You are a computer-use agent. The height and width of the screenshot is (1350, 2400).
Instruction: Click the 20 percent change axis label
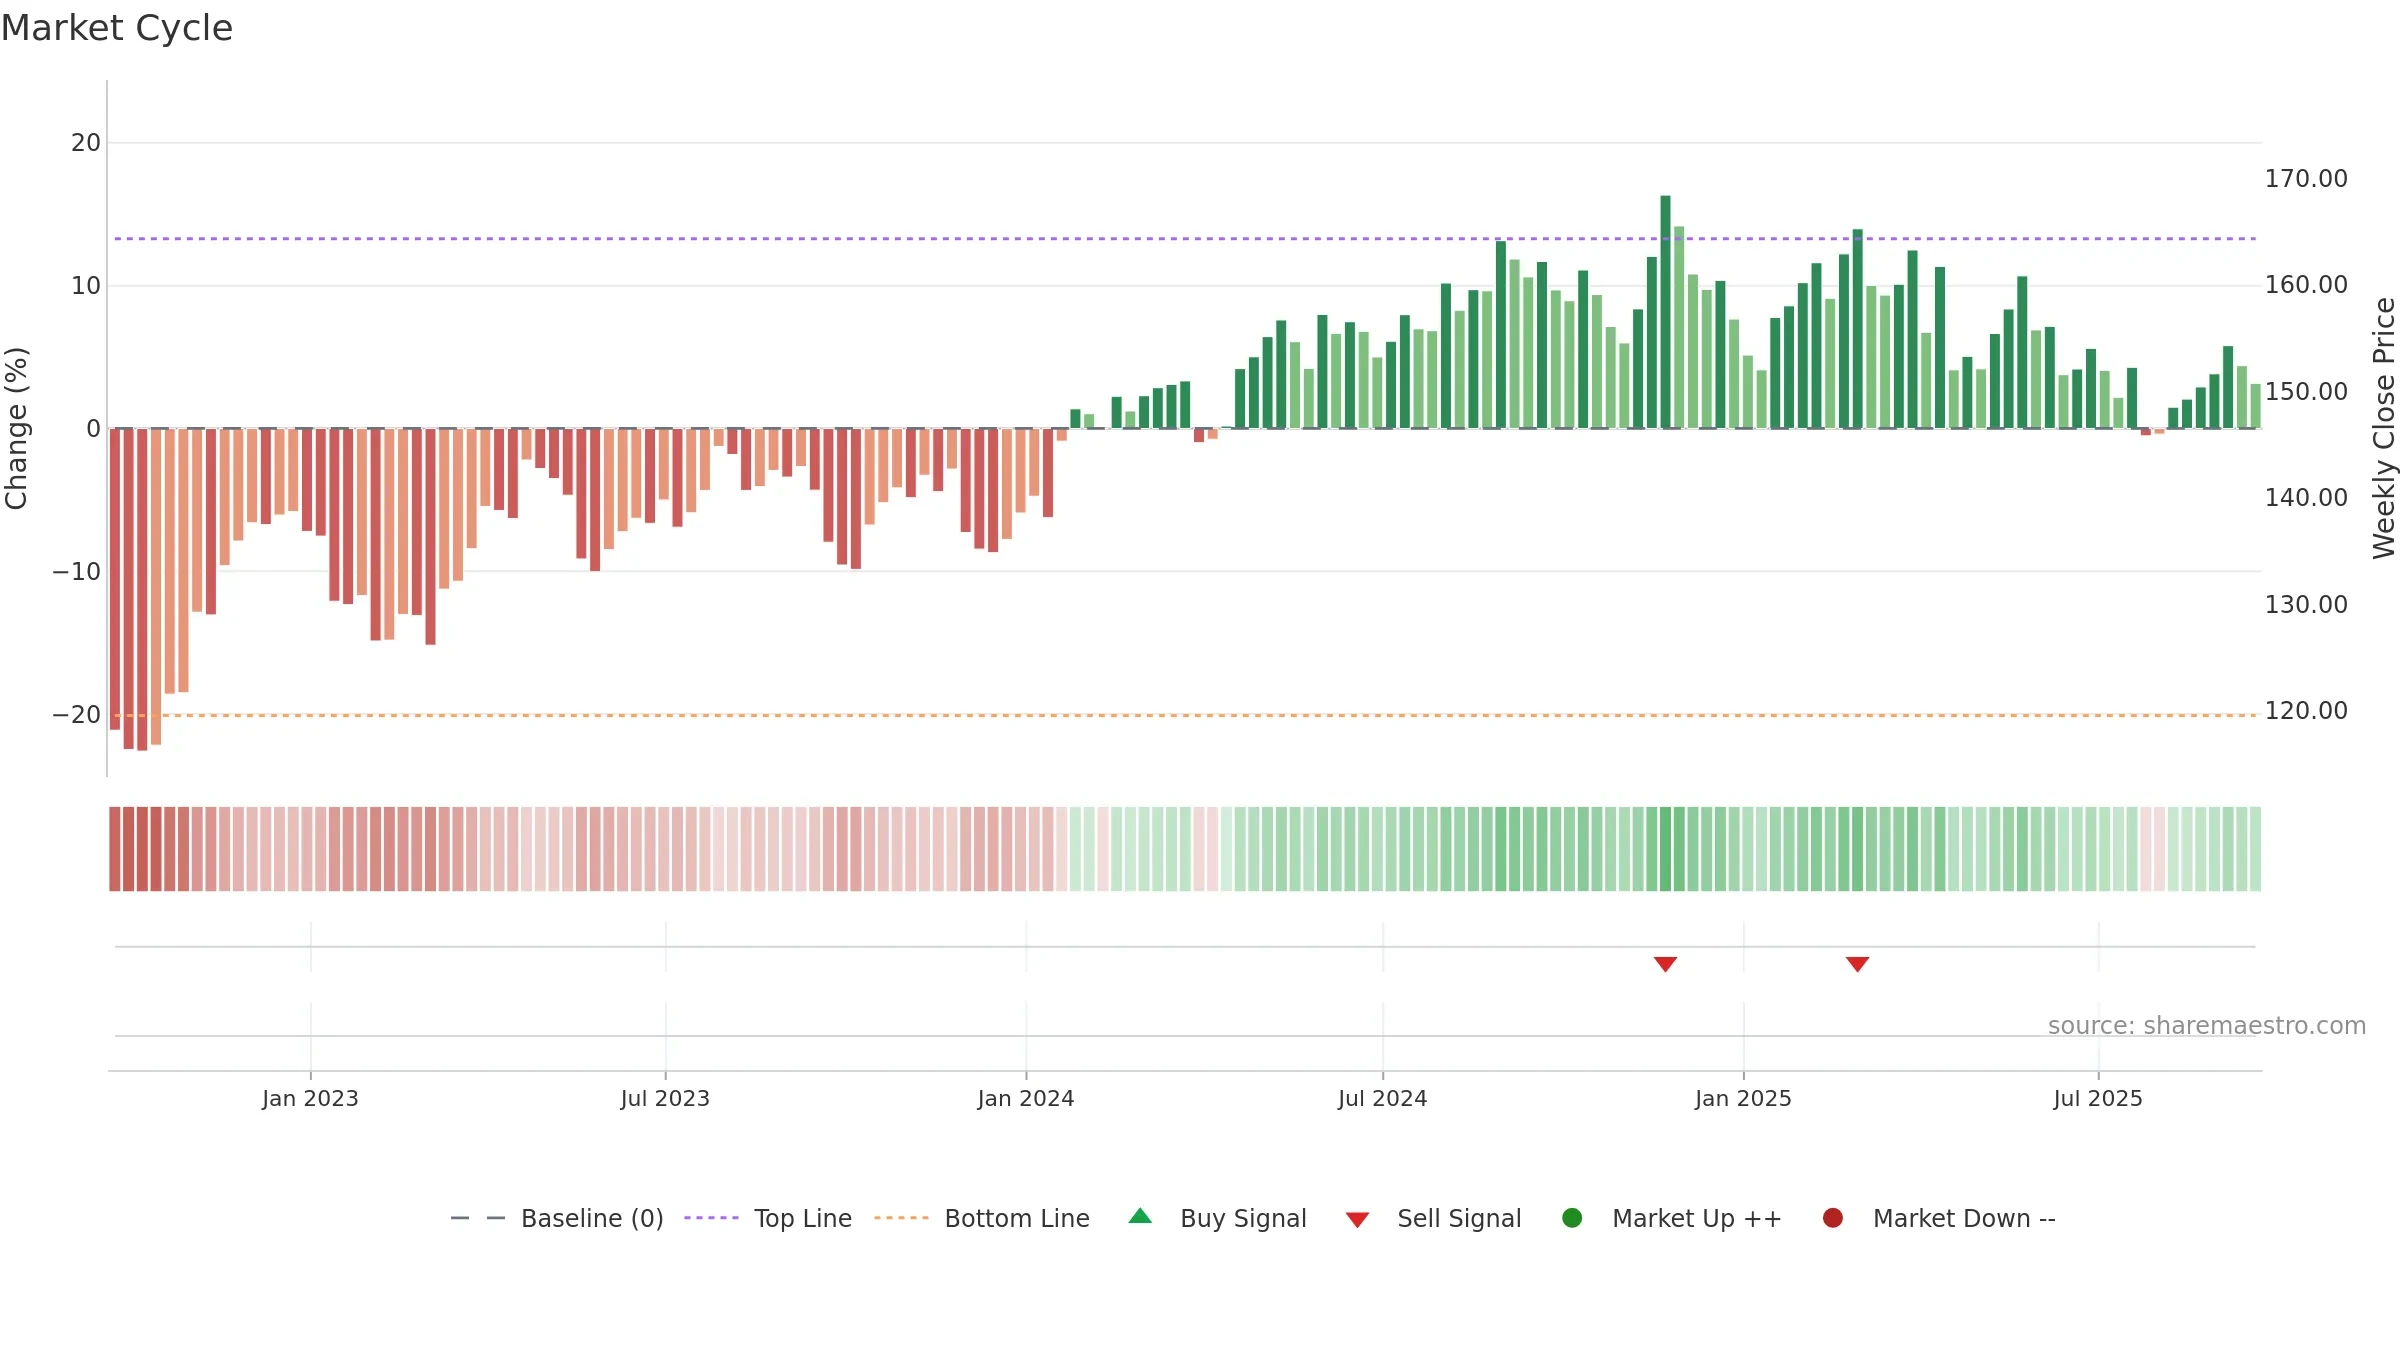(86, 142)
